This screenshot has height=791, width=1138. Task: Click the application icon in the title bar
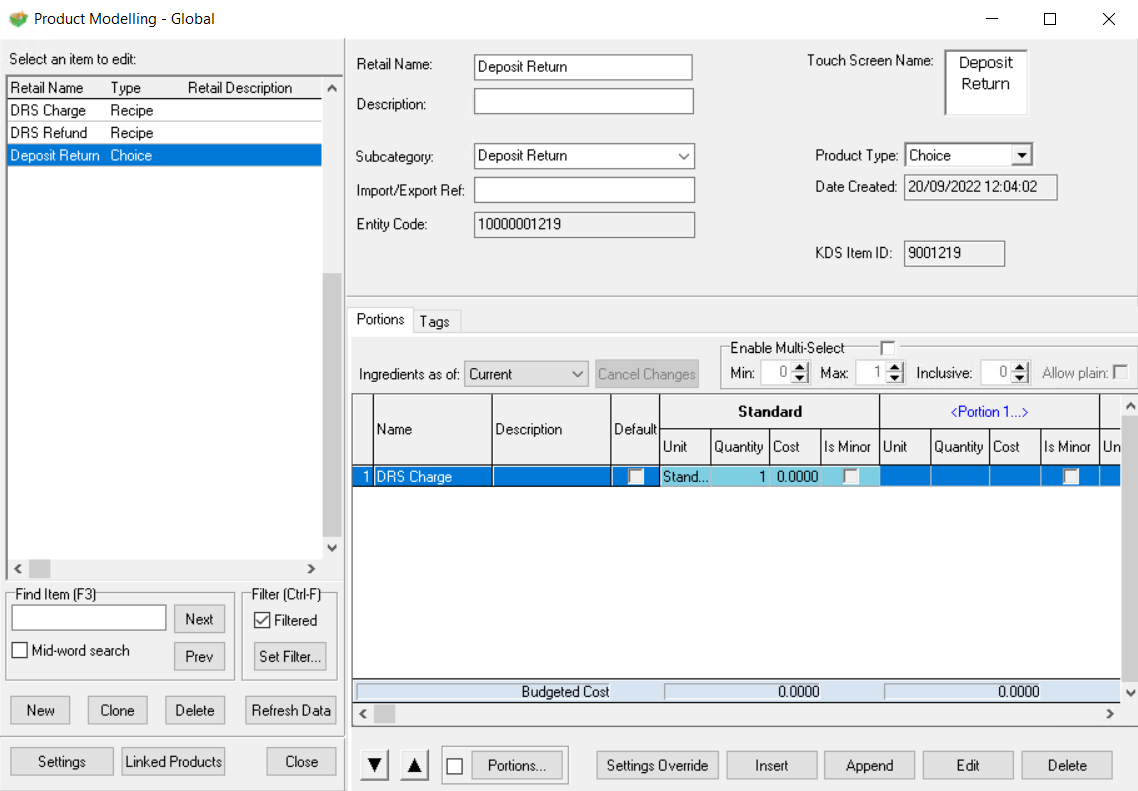tap(18, 19)
